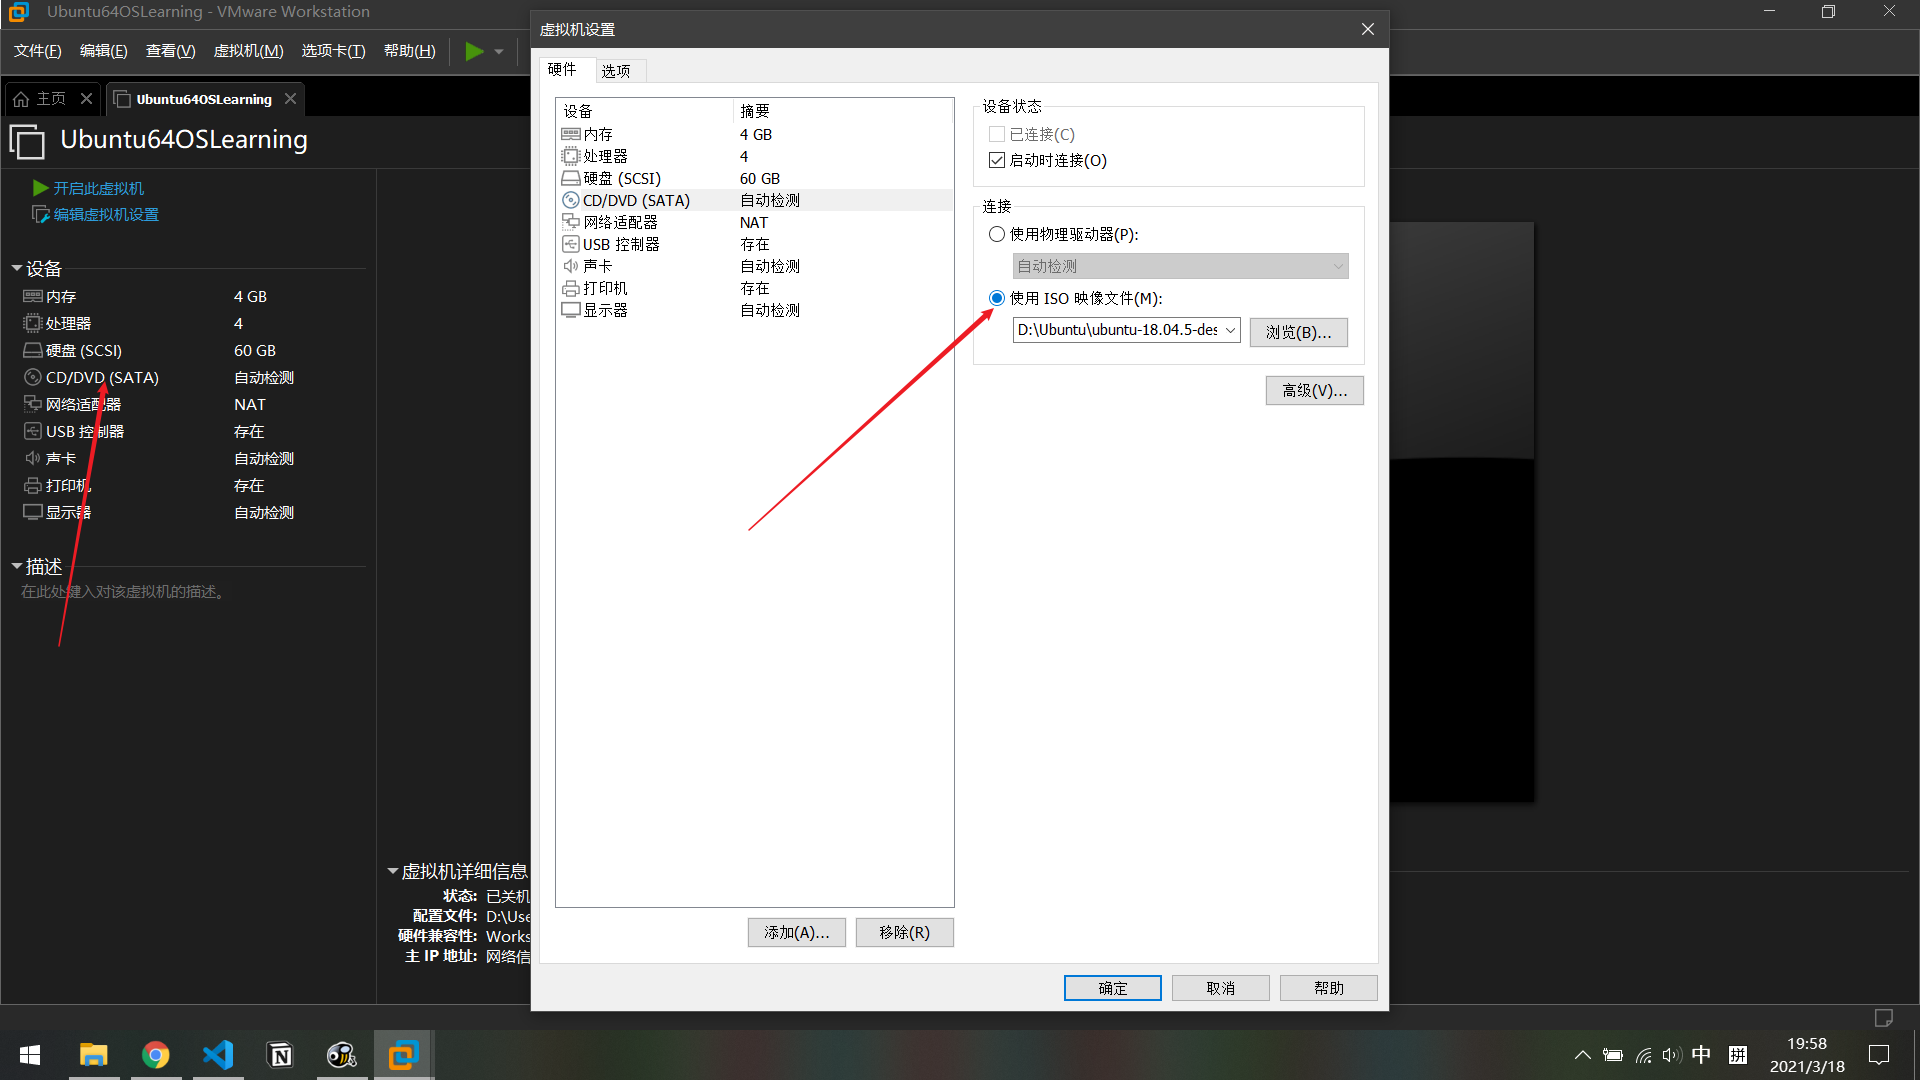Image resolution: width=1920 pixels, height=1080 pixels.
Task: Open the 虚拟机(M) menu
Action: 248,51
